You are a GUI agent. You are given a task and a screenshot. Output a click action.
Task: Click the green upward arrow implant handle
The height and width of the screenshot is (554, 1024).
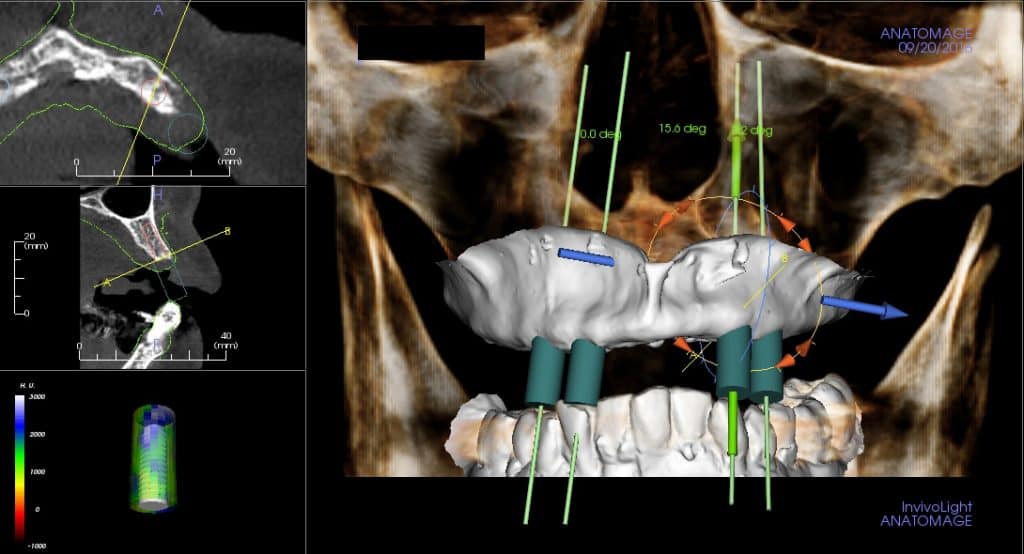point(738,148)
